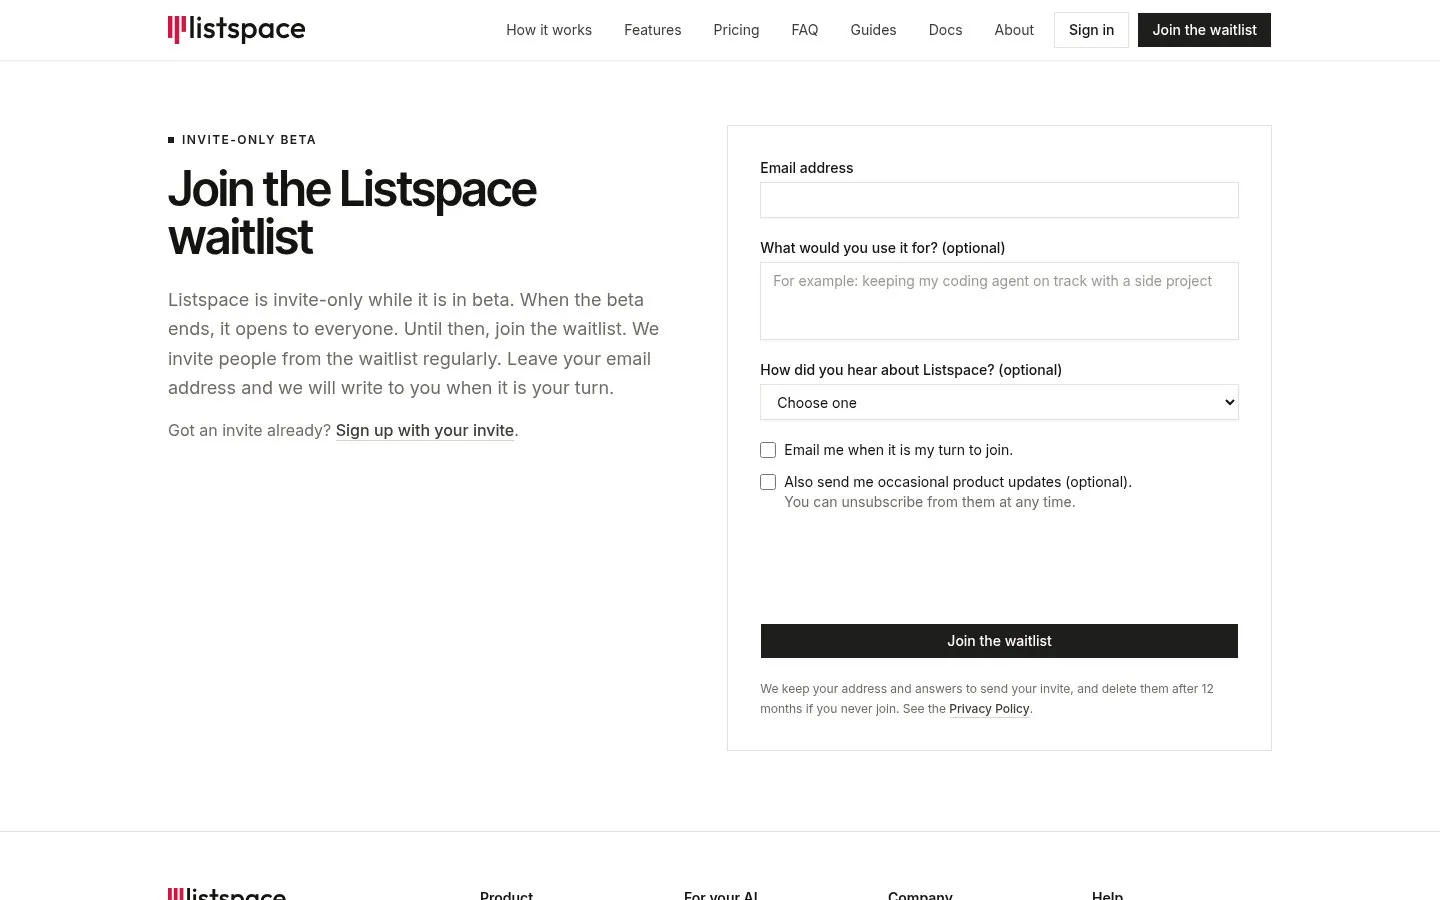The height and width of the screenshot is (900, 1440).
Task: Click the INVITE-ONLY BETA label
Action: click(x=242, y=140)
